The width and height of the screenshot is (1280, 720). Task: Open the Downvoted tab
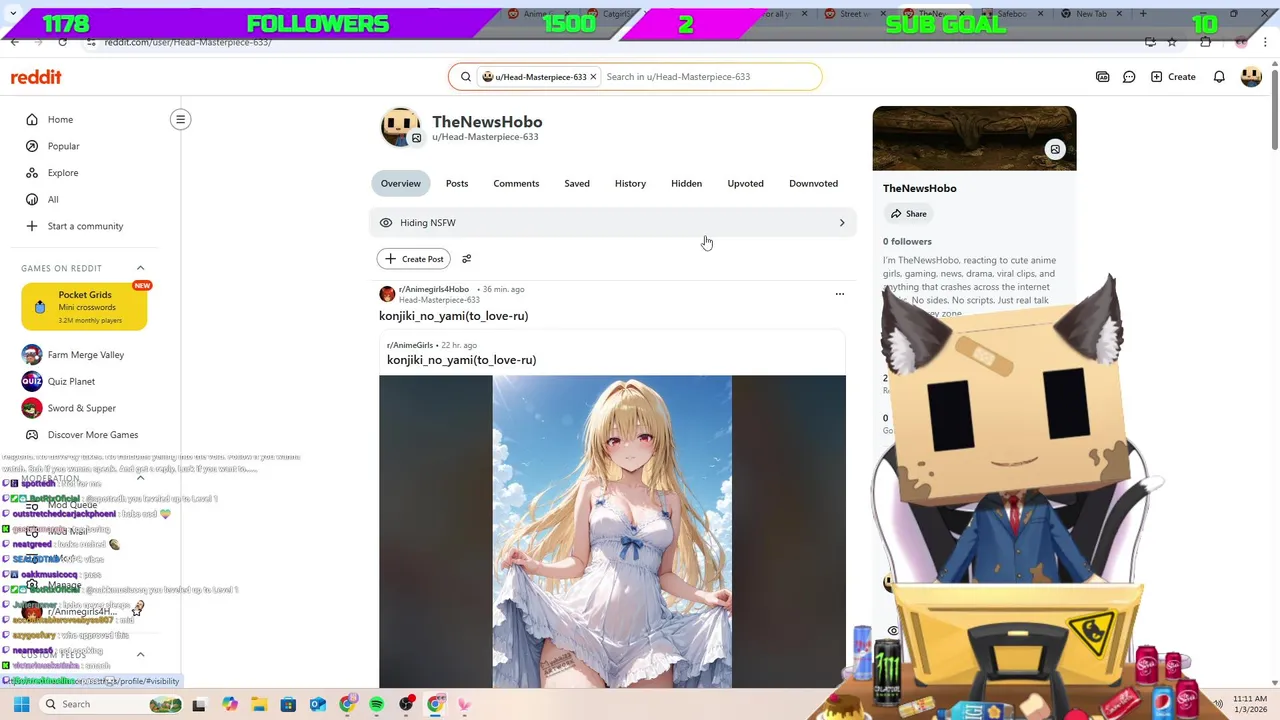tap(813, 184)
